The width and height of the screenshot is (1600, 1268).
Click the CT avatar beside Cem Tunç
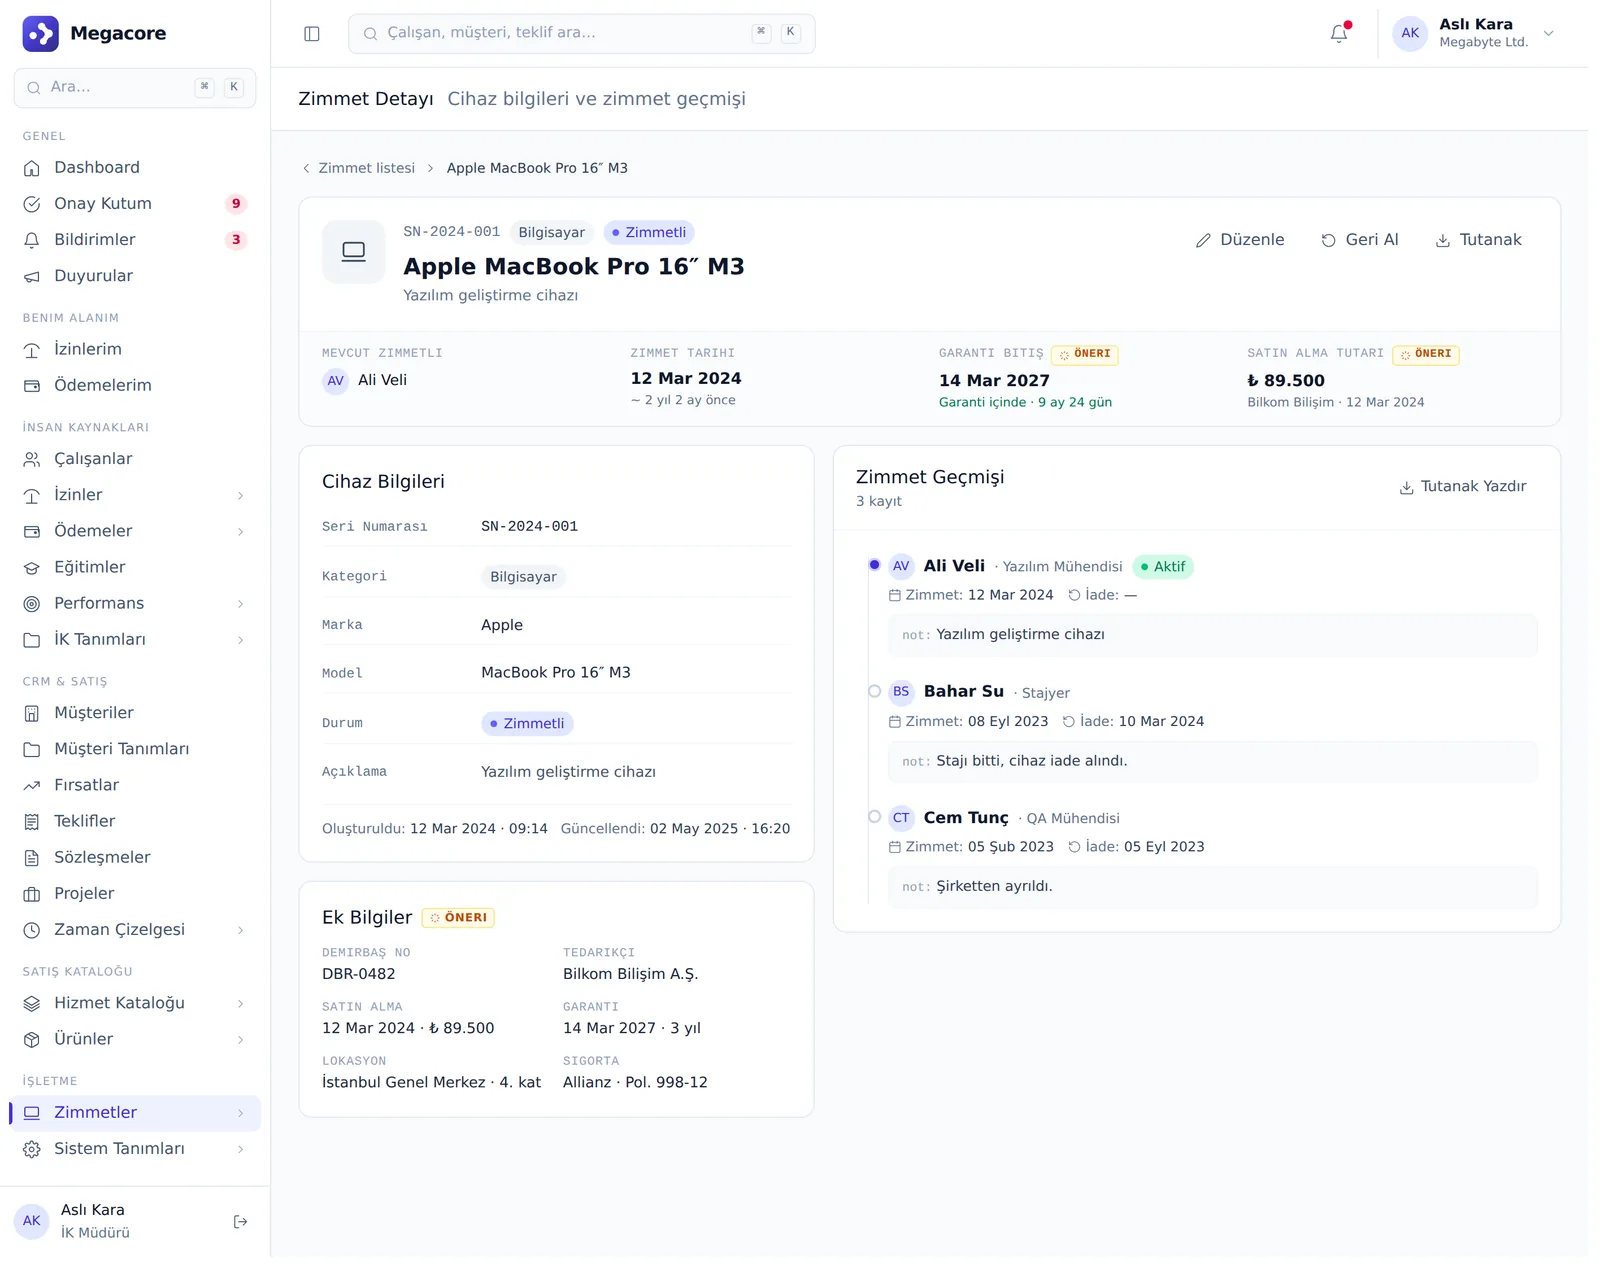(x=901, y=818)
